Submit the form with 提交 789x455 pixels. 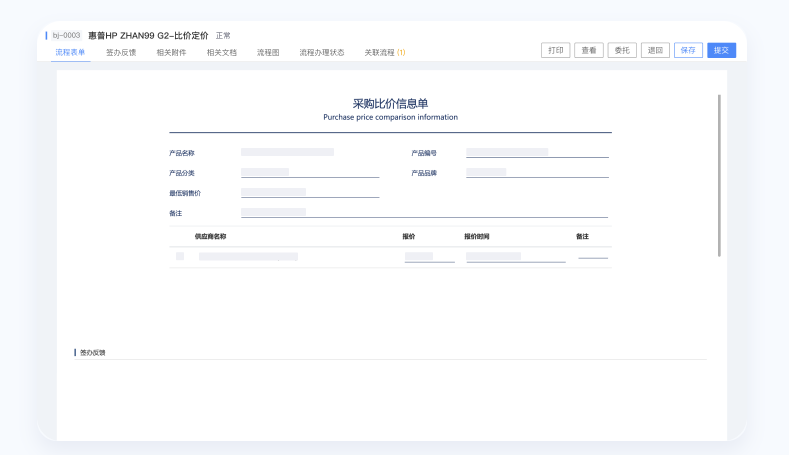click(x=721, y=50)
